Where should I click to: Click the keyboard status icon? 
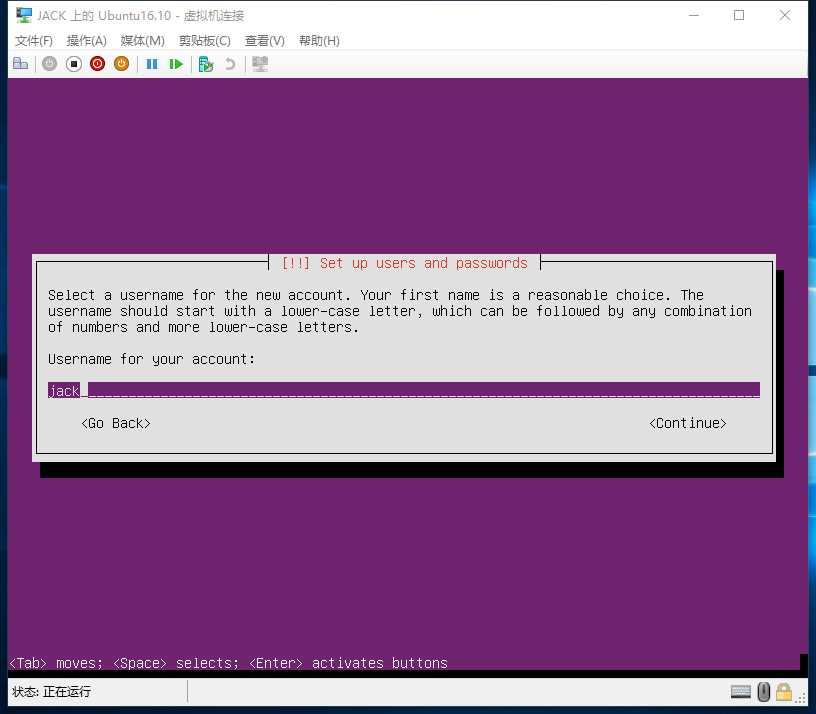point(741,692)
